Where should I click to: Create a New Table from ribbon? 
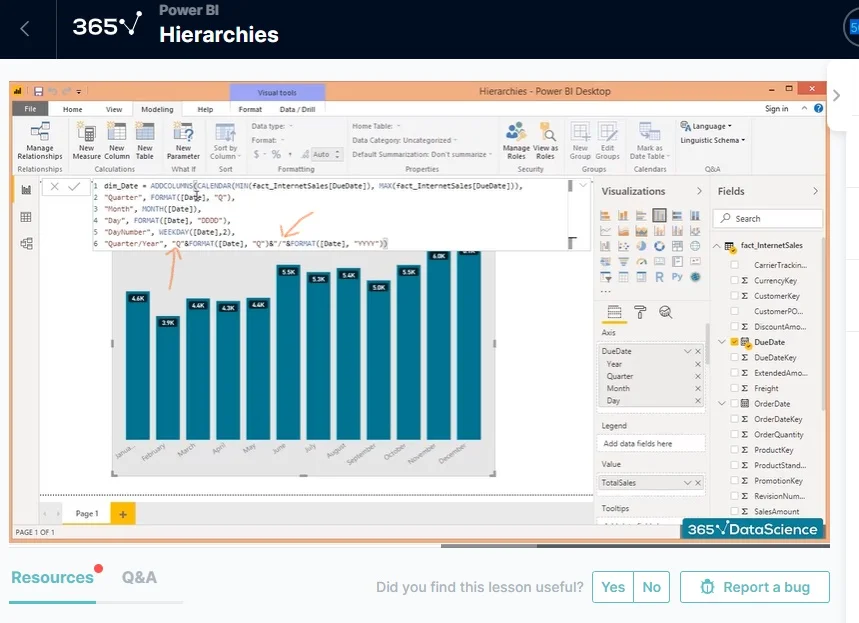point(145,139)
